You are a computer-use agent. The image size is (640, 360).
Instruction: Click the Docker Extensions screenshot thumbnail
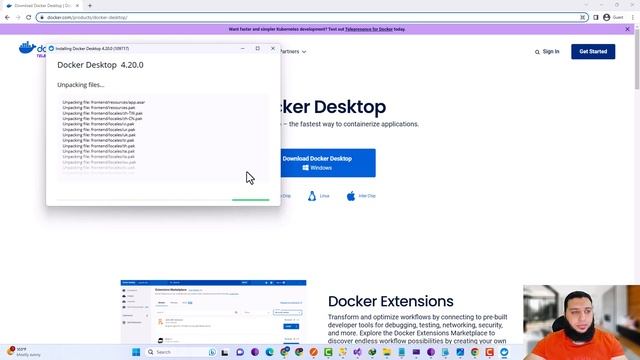213,311
